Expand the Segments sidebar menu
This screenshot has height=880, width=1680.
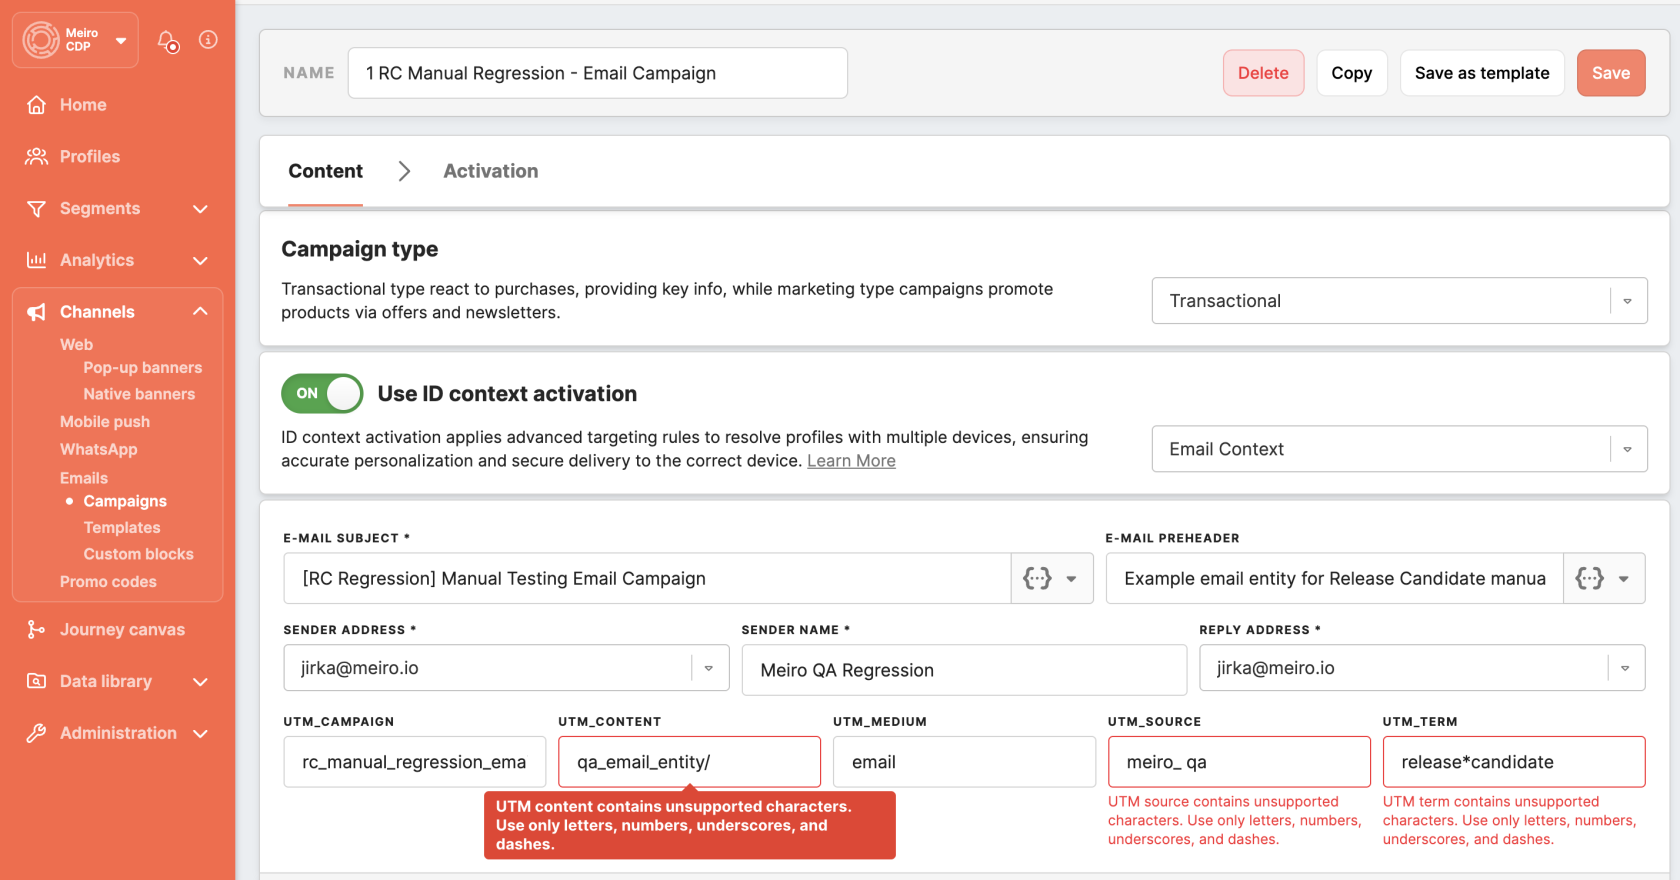[200, 209]
